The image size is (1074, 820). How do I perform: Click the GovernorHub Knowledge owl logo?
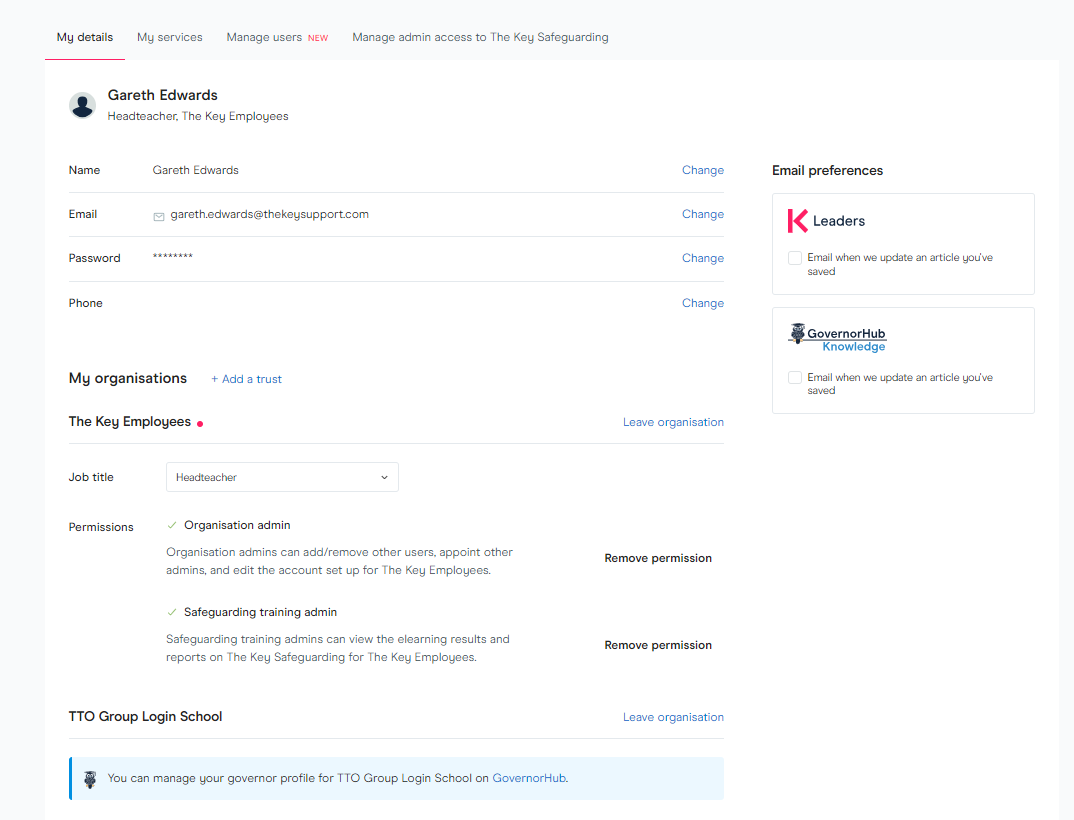pos(798,334)
